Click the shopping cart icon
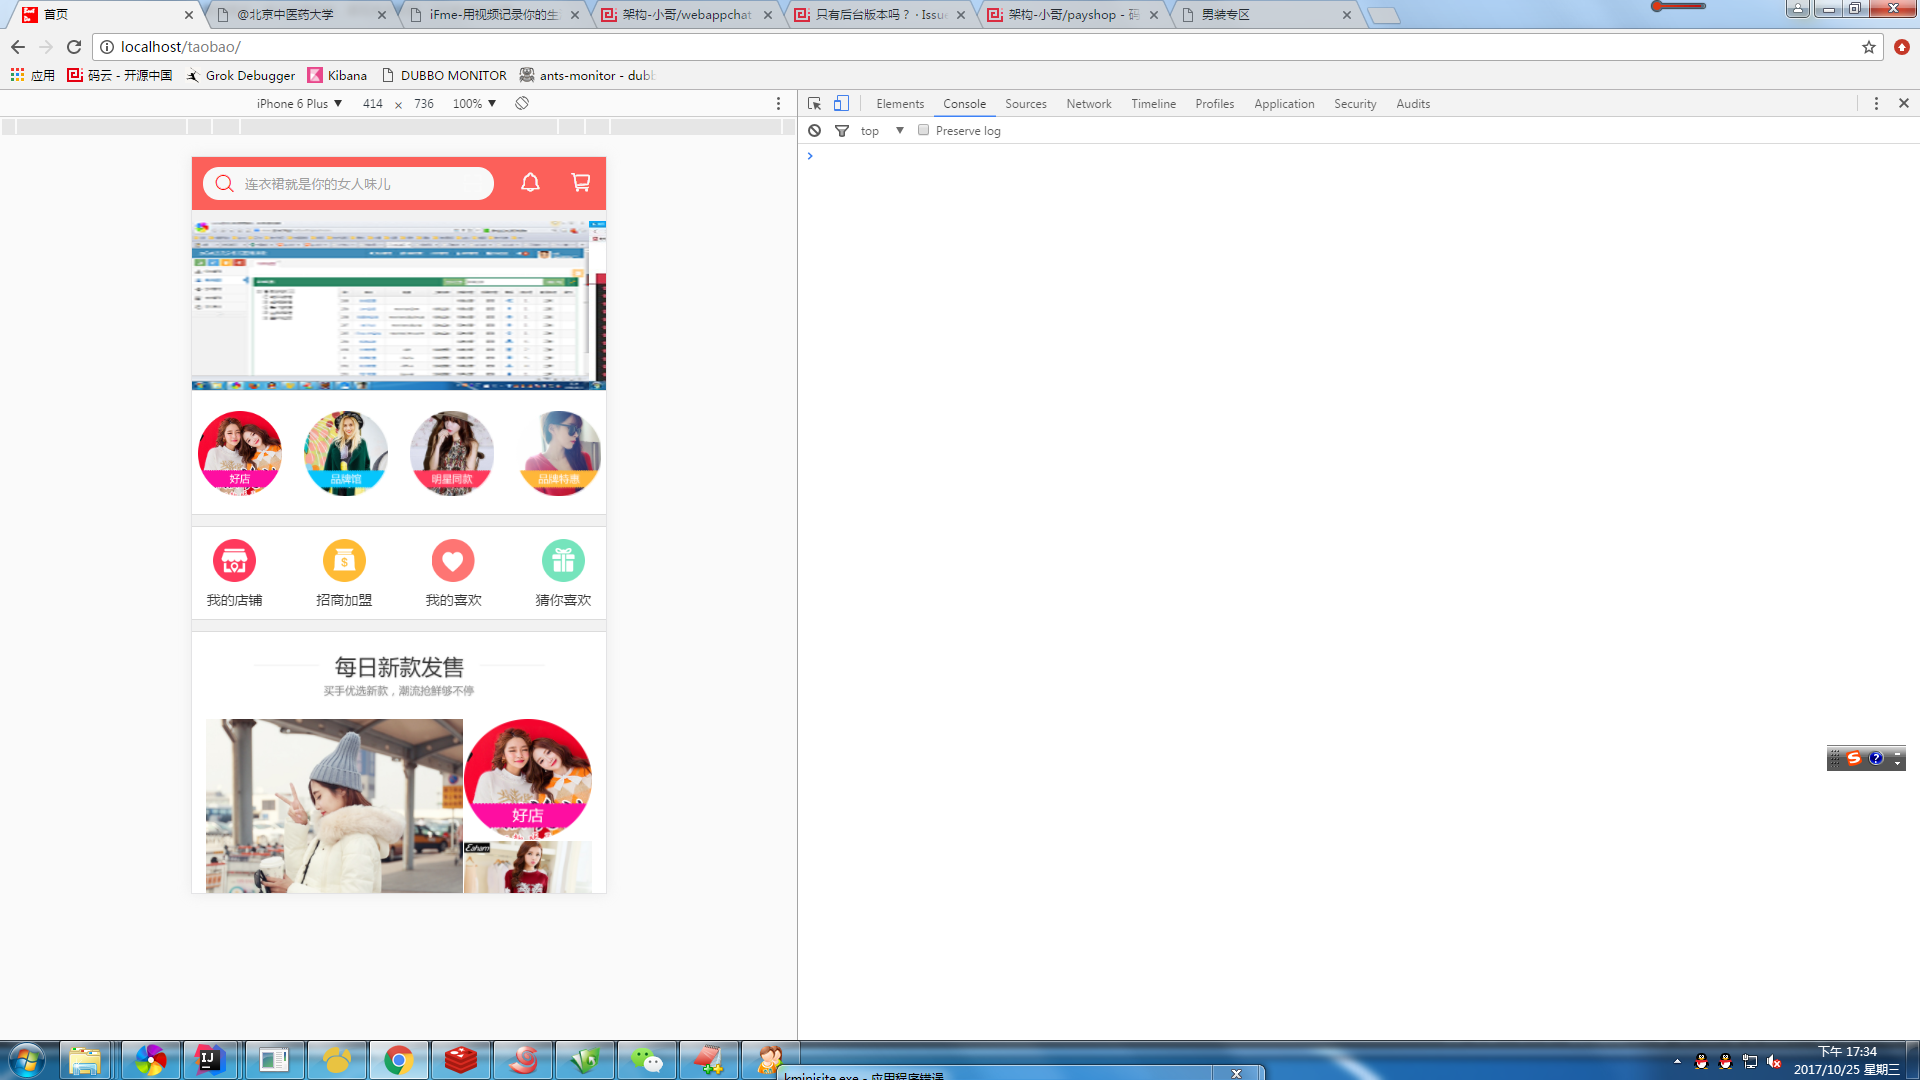 [x=582, y=182]
